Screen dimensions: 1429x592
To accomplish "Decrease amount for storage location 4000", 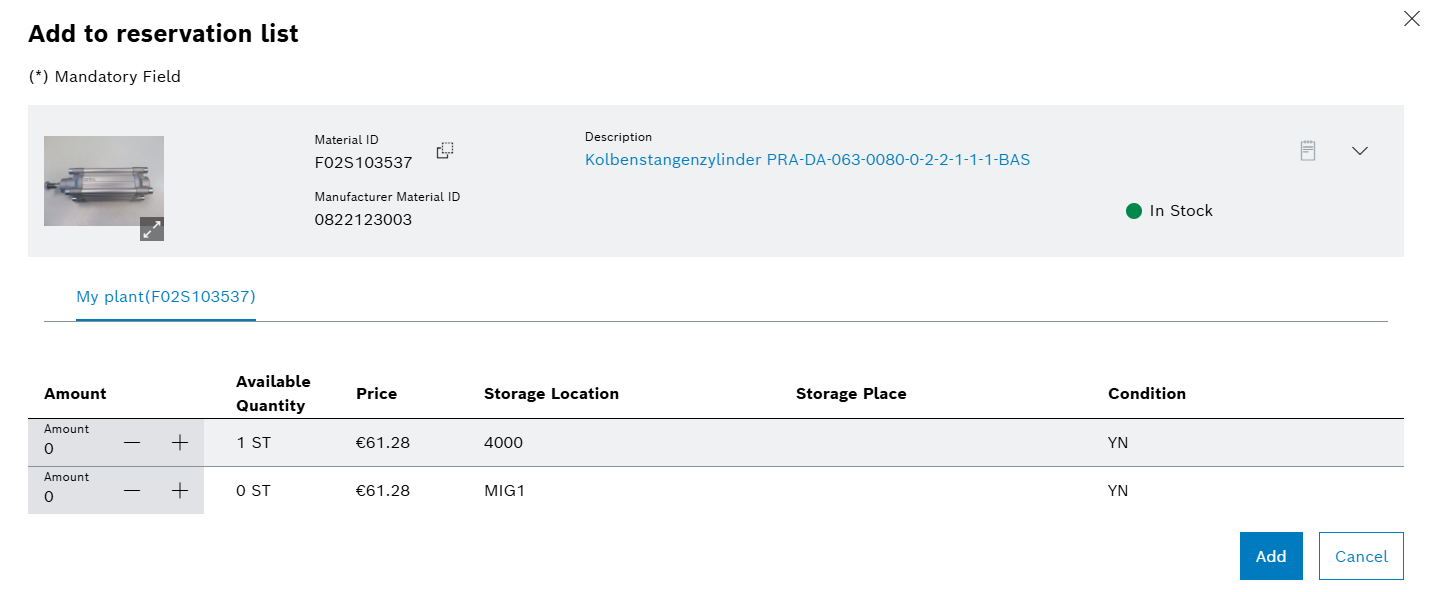I will (x=132, y=443).
